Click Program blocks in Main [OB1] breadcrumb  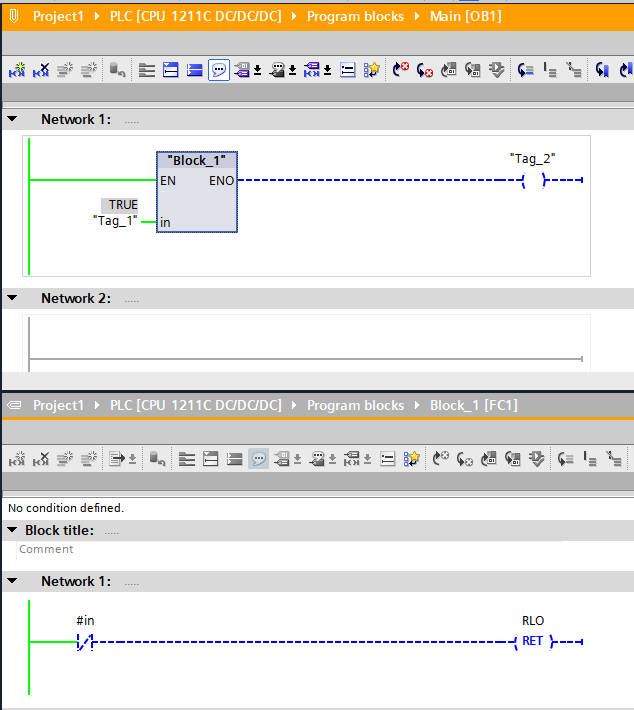(x=355, y=17)
